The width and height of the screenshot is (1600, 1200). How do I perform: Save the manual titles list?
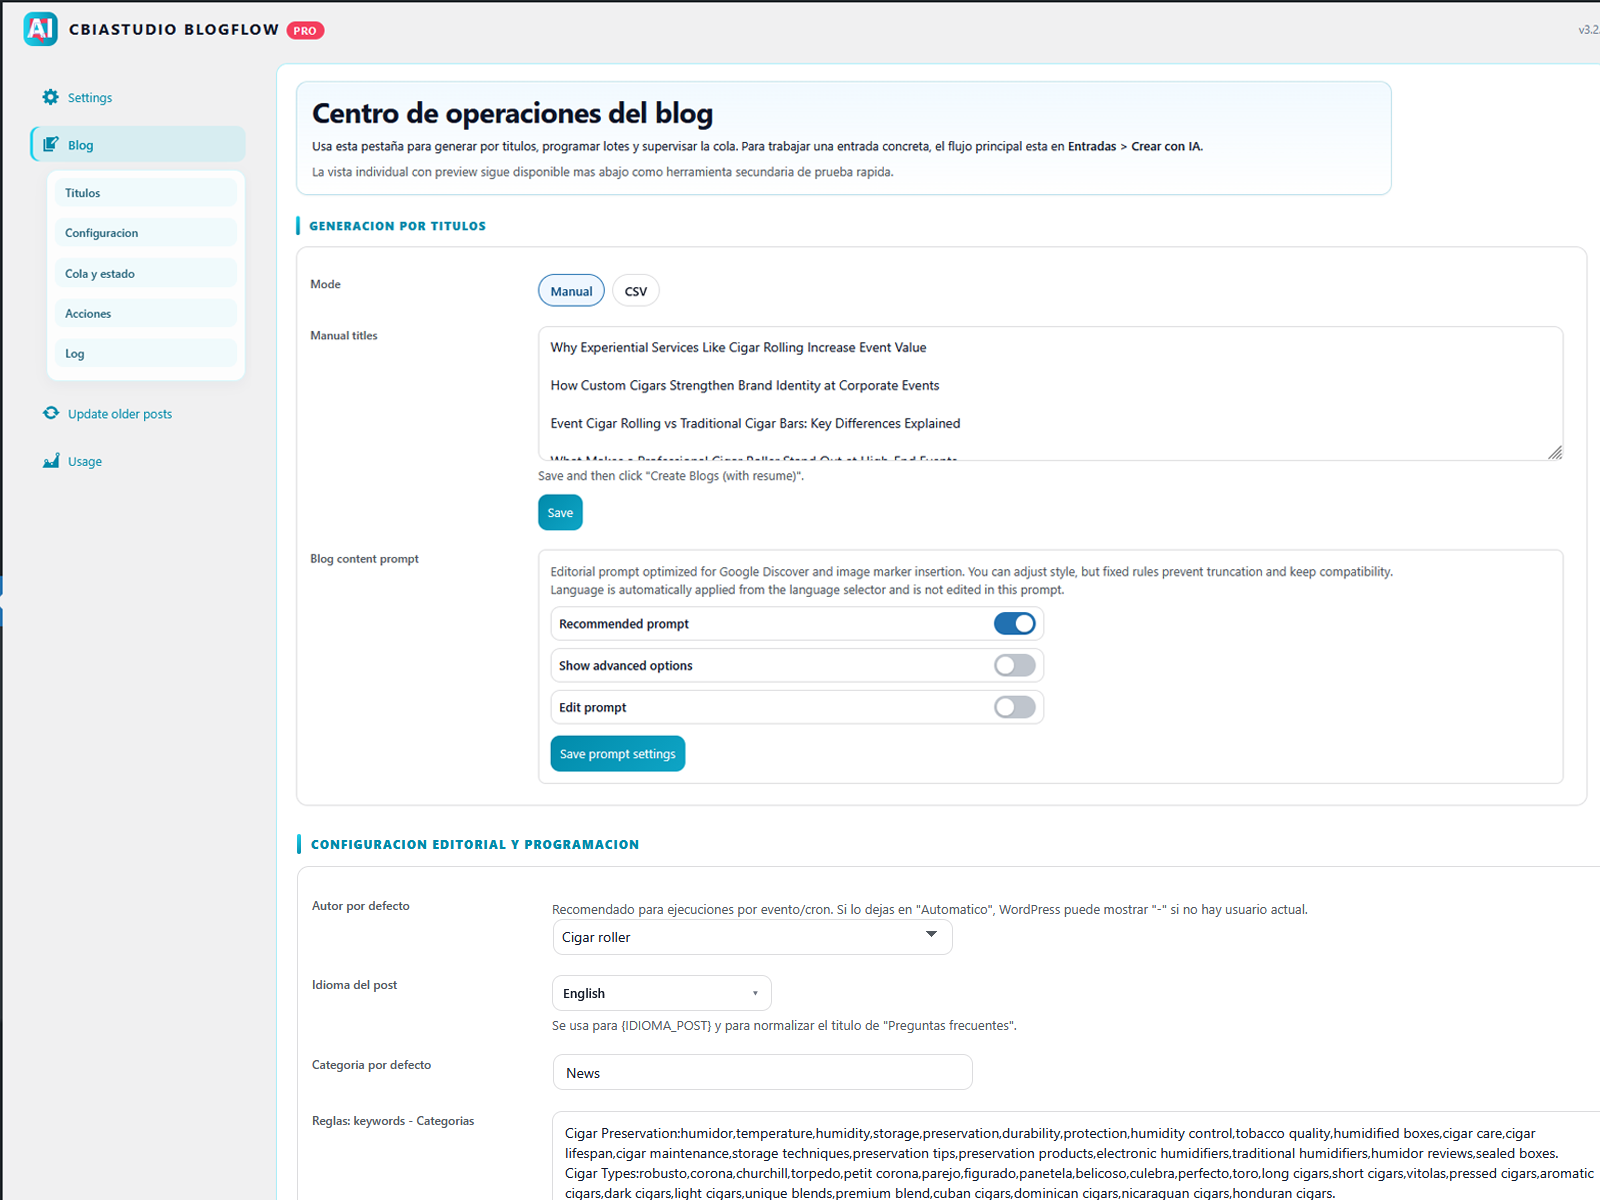[560, 512]
